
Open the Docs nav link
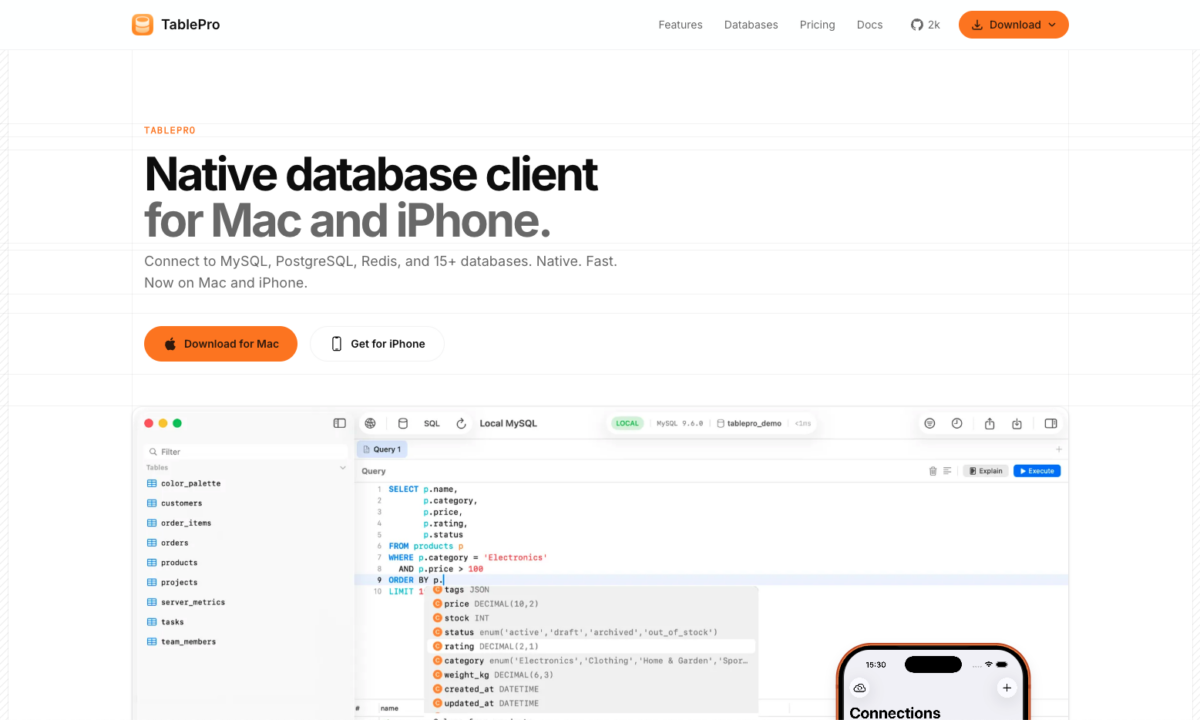click(870, 25)
